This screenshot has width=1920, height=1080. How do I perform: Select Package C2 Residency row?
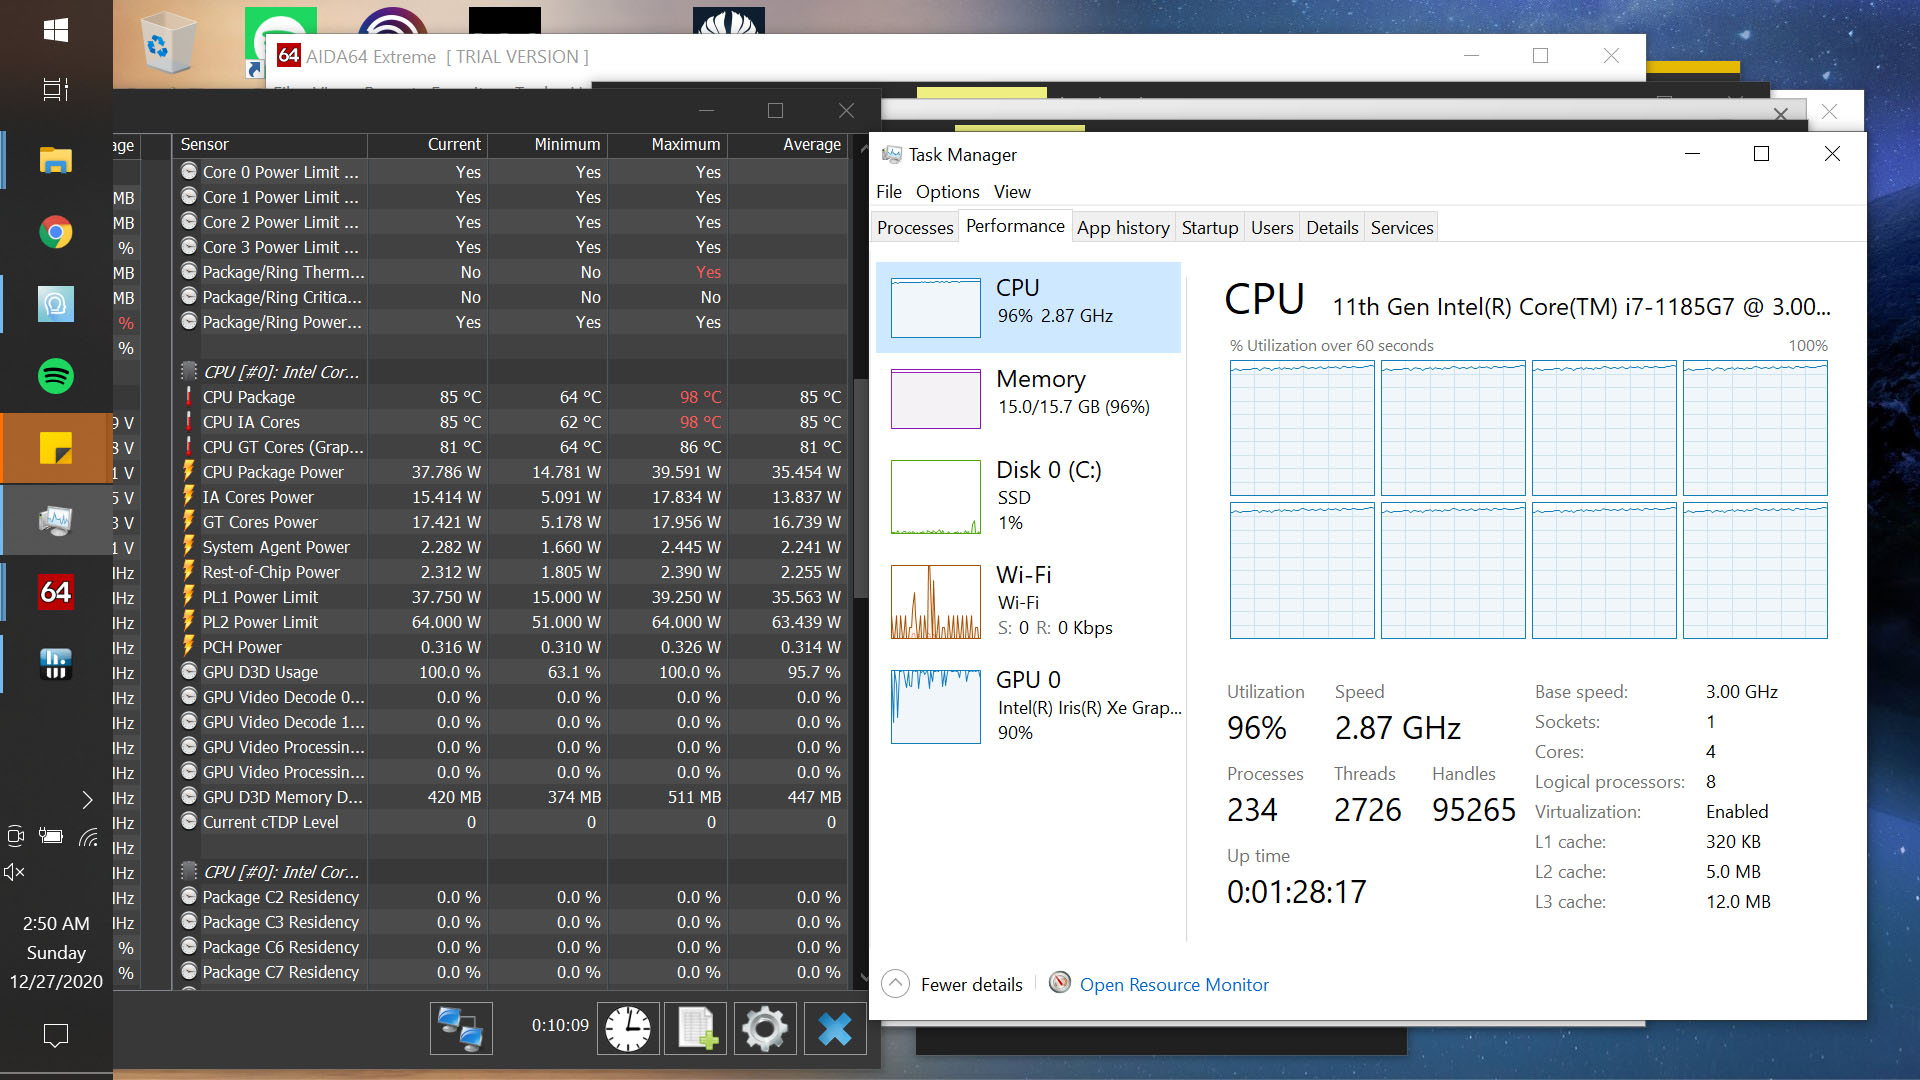510,897
